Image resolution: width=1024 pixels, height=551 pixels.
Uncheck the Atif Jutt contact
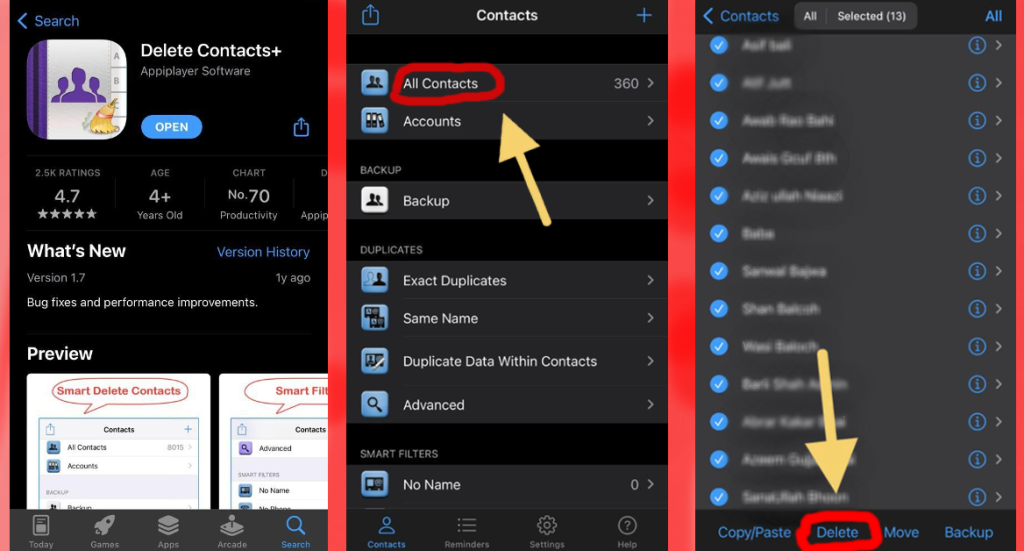tap(719, 82)
